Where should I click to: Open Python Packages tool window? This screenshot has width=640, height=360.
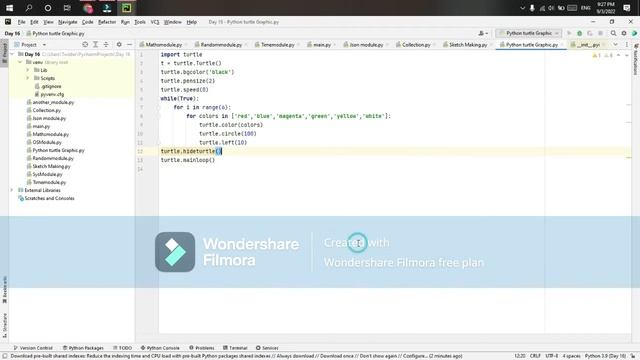(83, 348)
